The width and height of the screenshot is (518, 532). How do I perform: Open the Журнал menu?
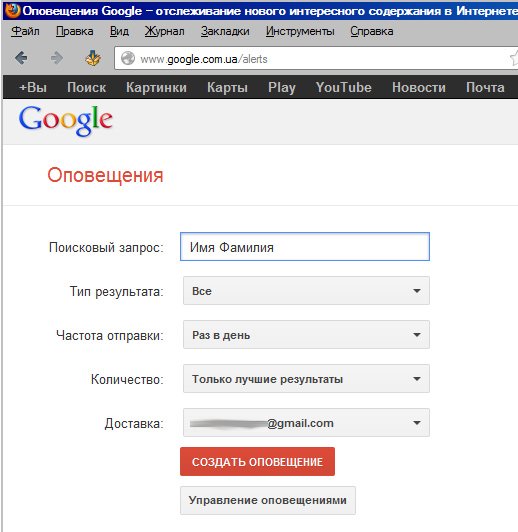[x=165, y=31]
